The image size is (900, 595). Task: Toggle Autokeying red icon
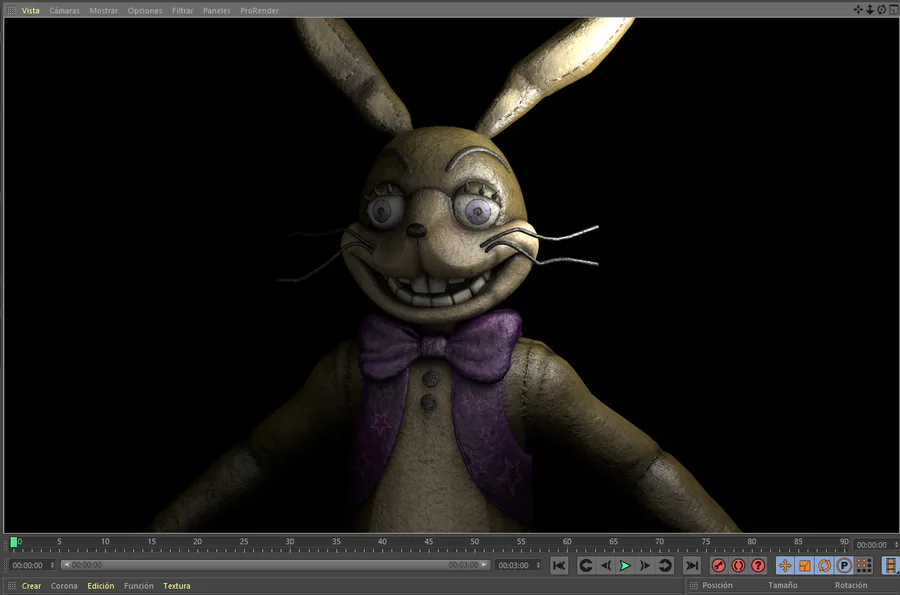pyautogui.click(x=738, y=566)
